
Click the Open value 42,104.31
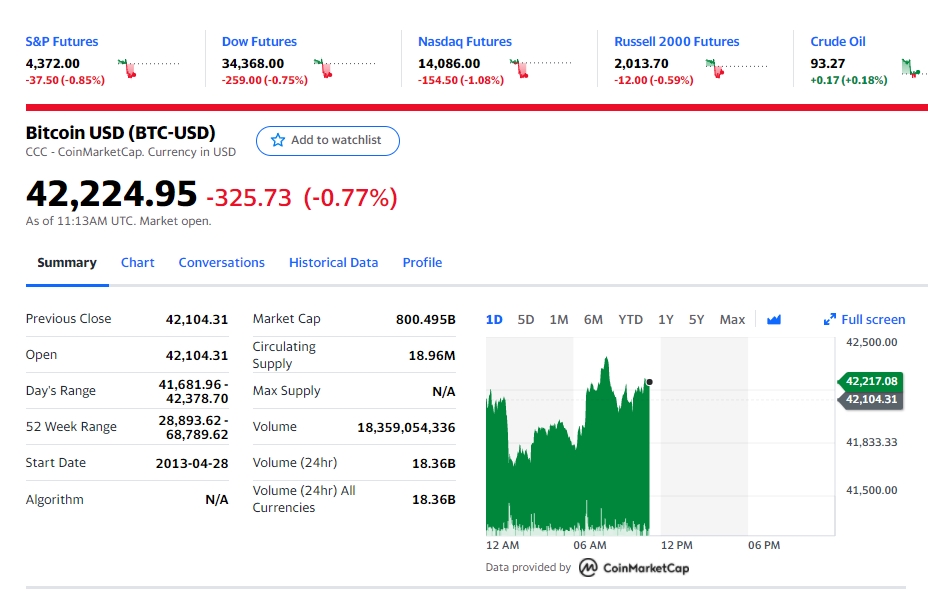pos(196,356)
